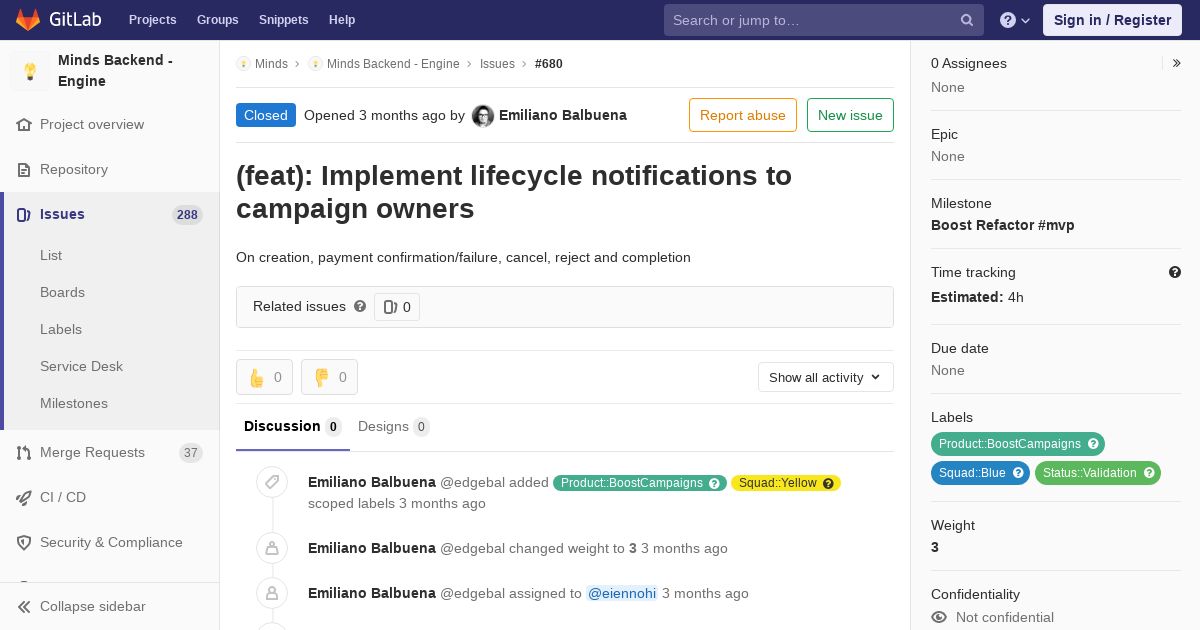Click the GitLab fox logo
The width and height of the screenshot is (1200, 630).
pyautogui.click(x=28, y=20)
